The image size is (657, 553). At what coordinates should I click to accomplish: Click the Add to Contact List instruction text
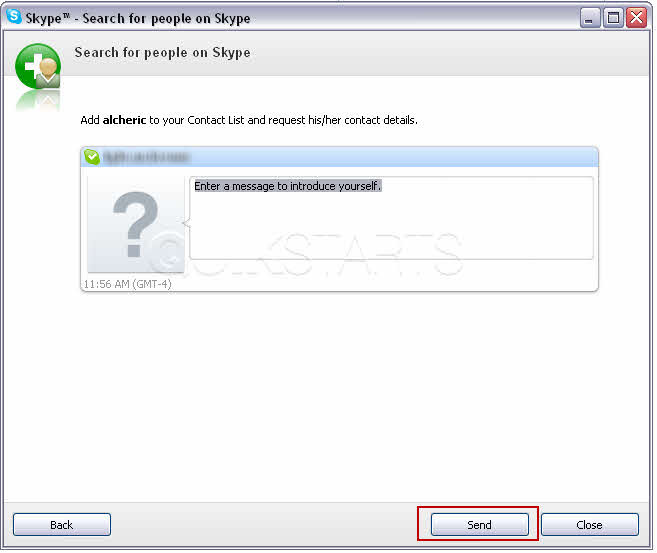(x=249, y=120)
